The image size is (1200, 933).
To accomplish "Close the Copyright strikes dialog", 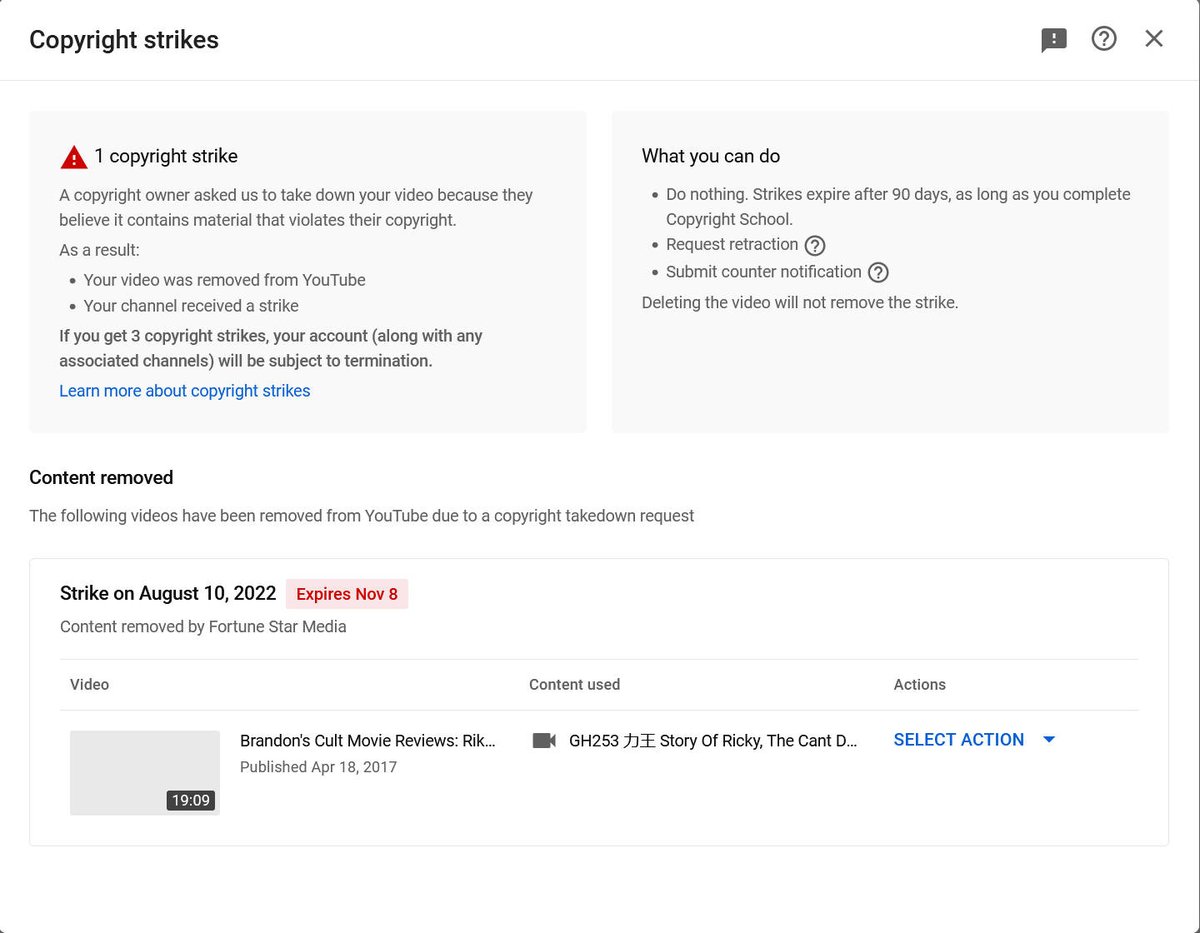I will pos(1154,39).
